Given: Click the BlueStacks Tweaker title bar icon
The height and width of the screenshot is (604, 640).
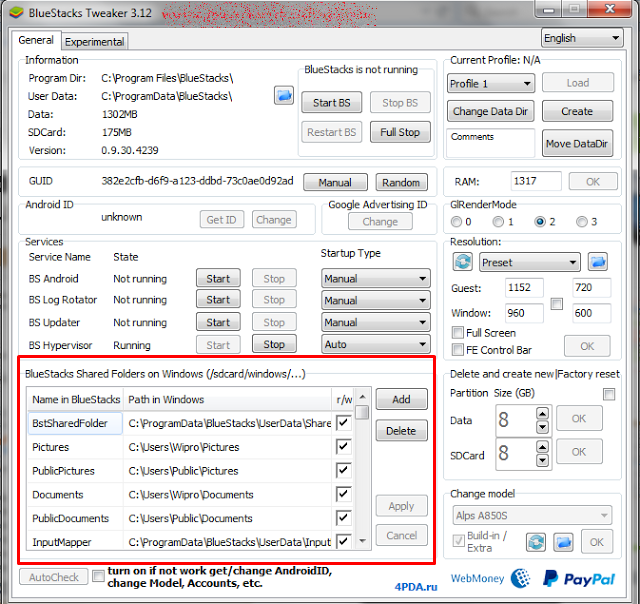Looking at the screenshot, I should 17,13.
